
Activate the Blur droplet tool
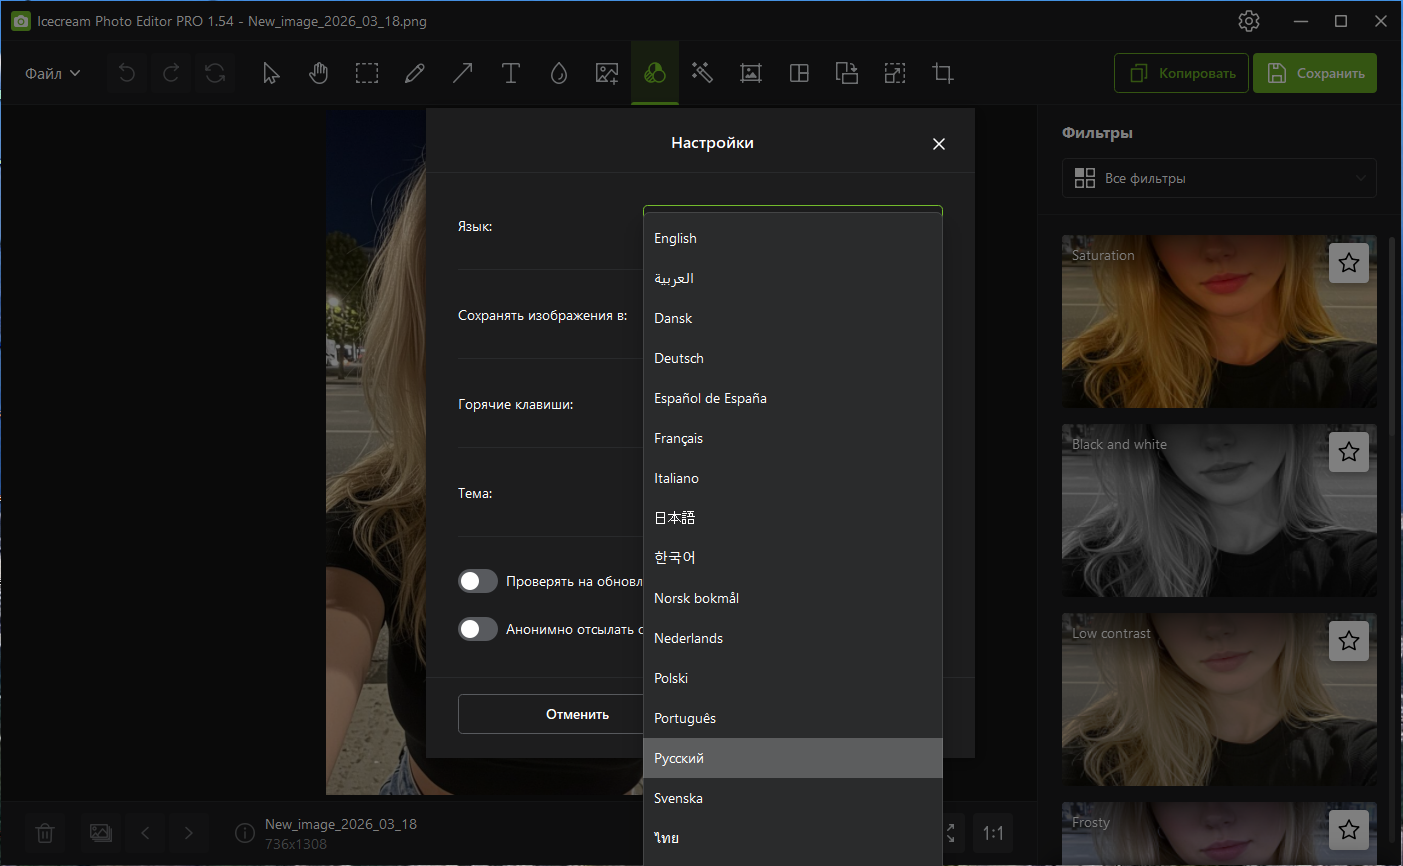(558, 73)
